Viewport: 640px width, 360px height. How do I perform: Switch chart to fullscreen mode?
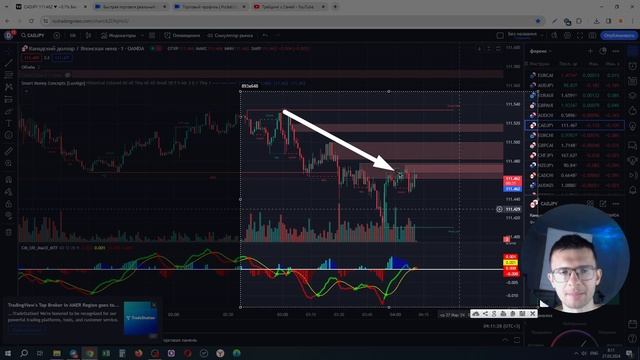580,36
